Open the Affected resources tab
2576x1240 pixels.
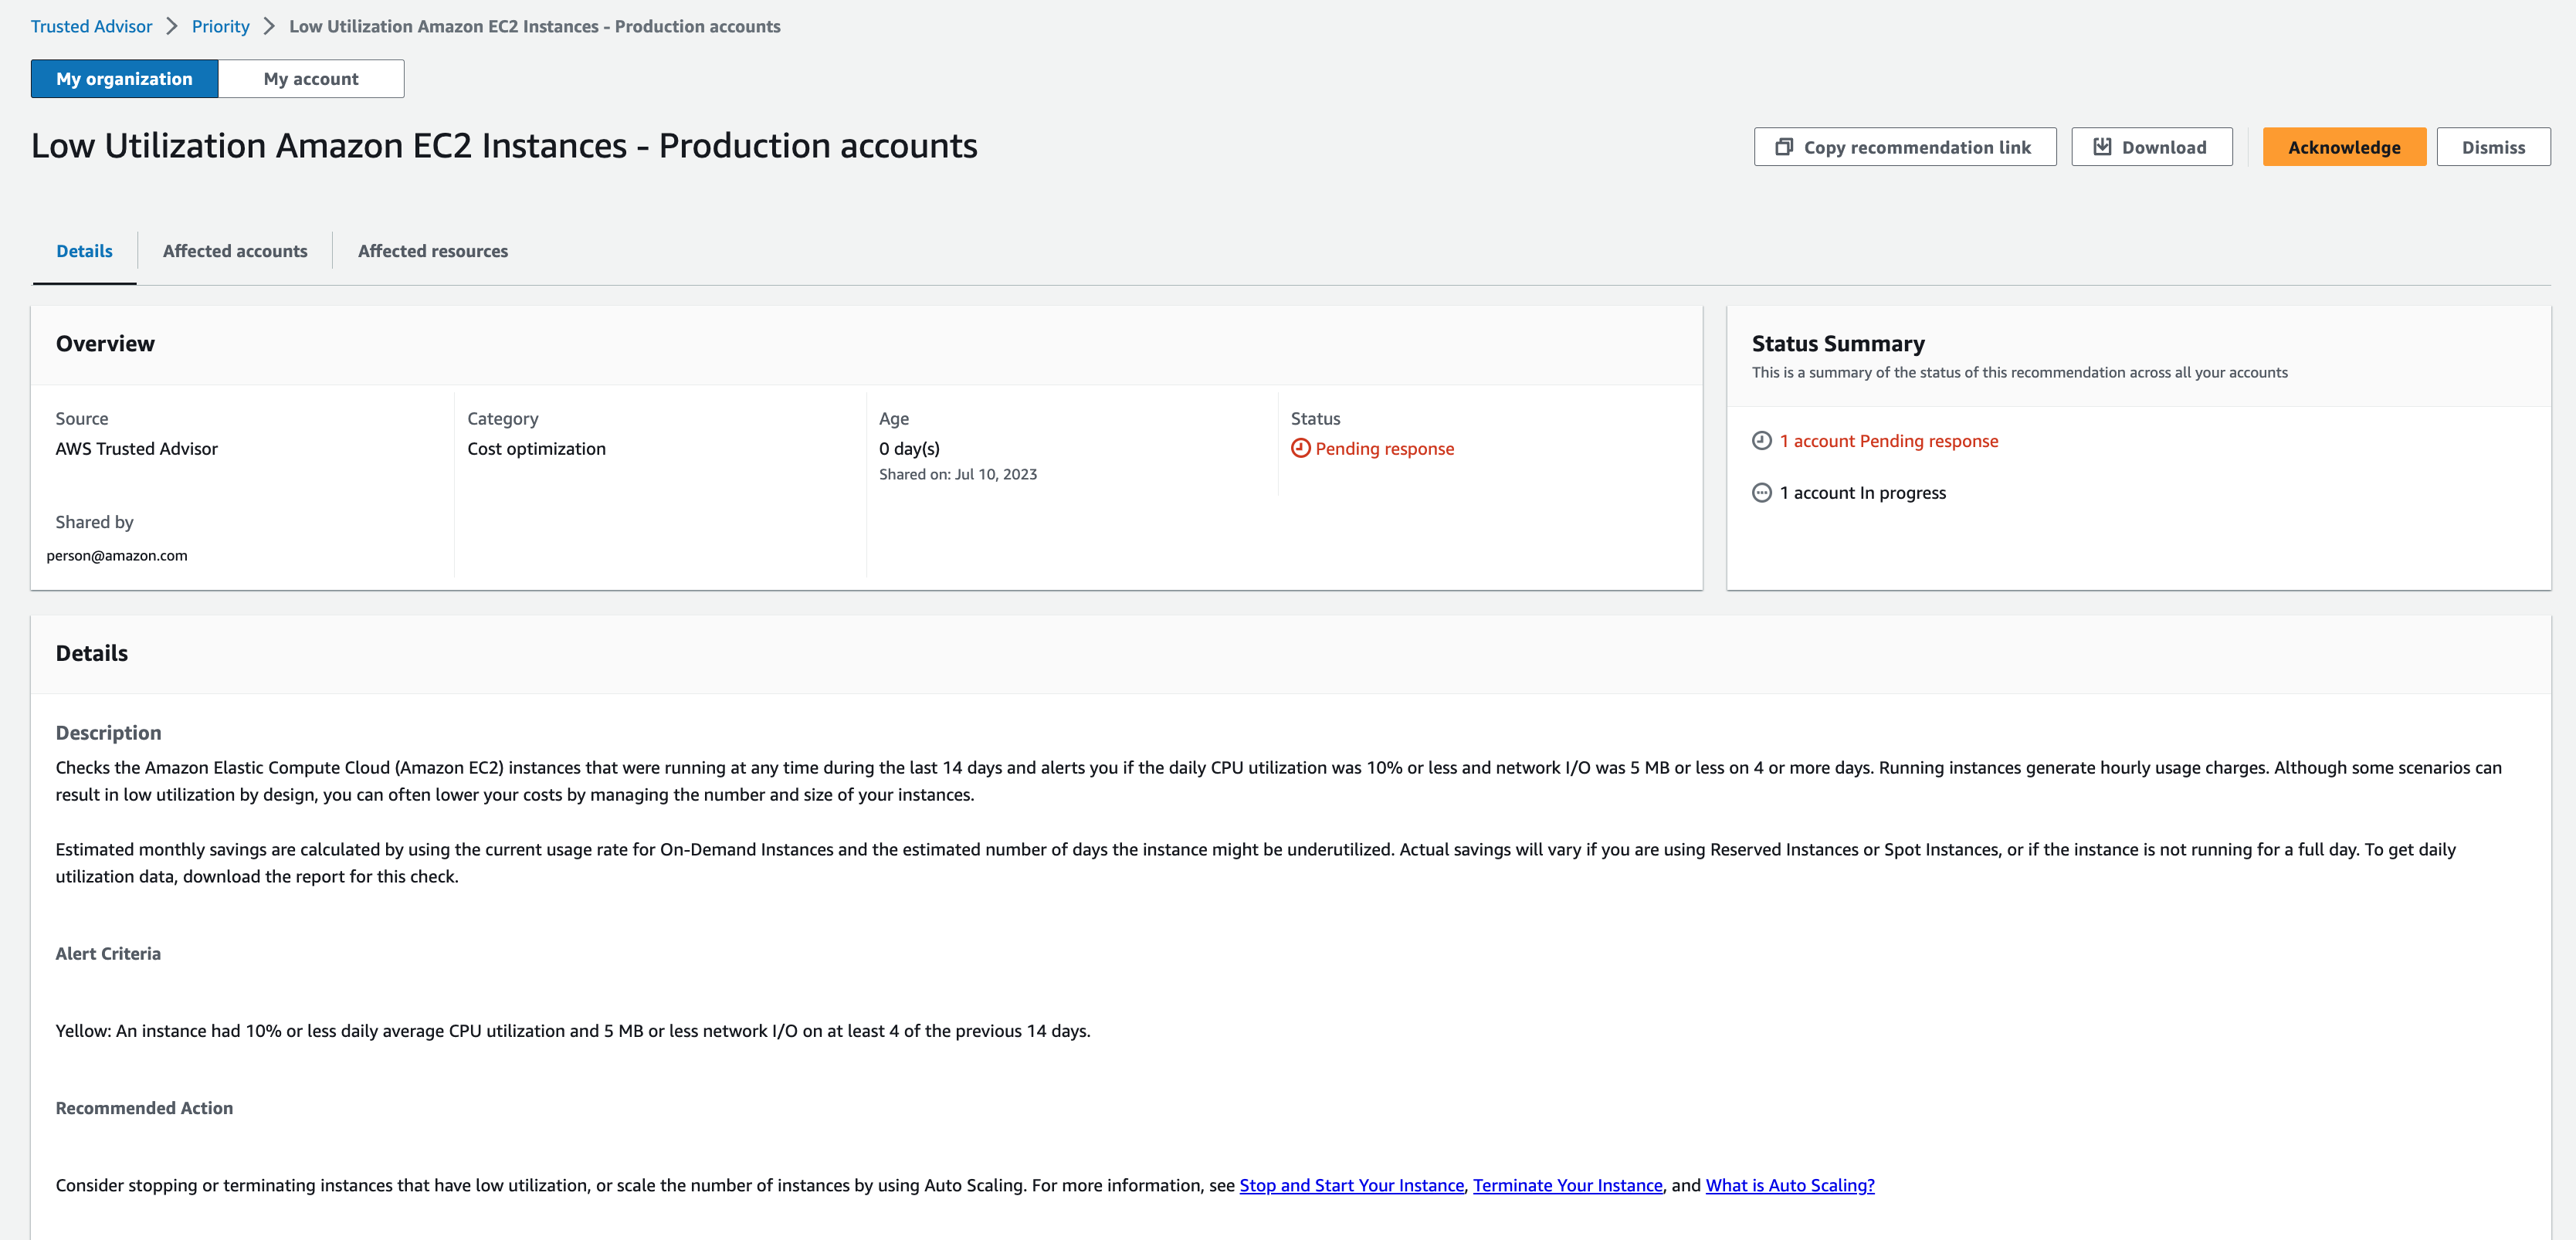pos(432,250)
